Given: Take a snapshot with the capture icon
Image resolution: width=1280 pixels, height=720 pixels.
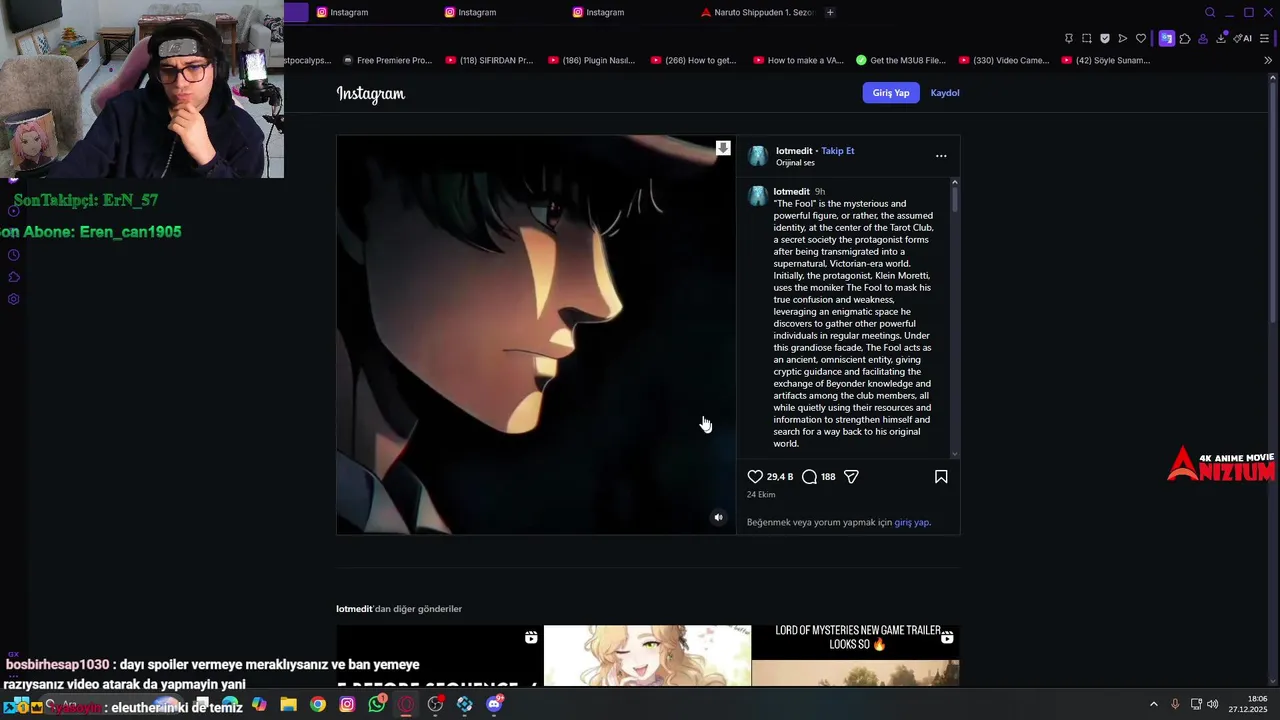Looking at the screenshot, I should click(1087, 38).
